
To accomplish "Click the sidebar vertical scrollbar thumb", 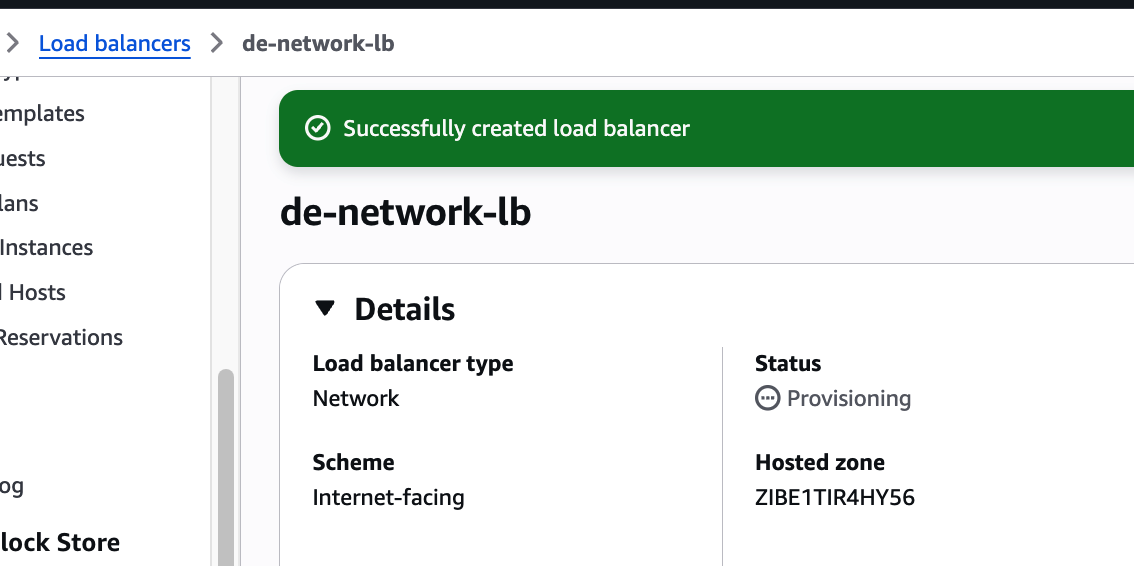I will 226,460.
